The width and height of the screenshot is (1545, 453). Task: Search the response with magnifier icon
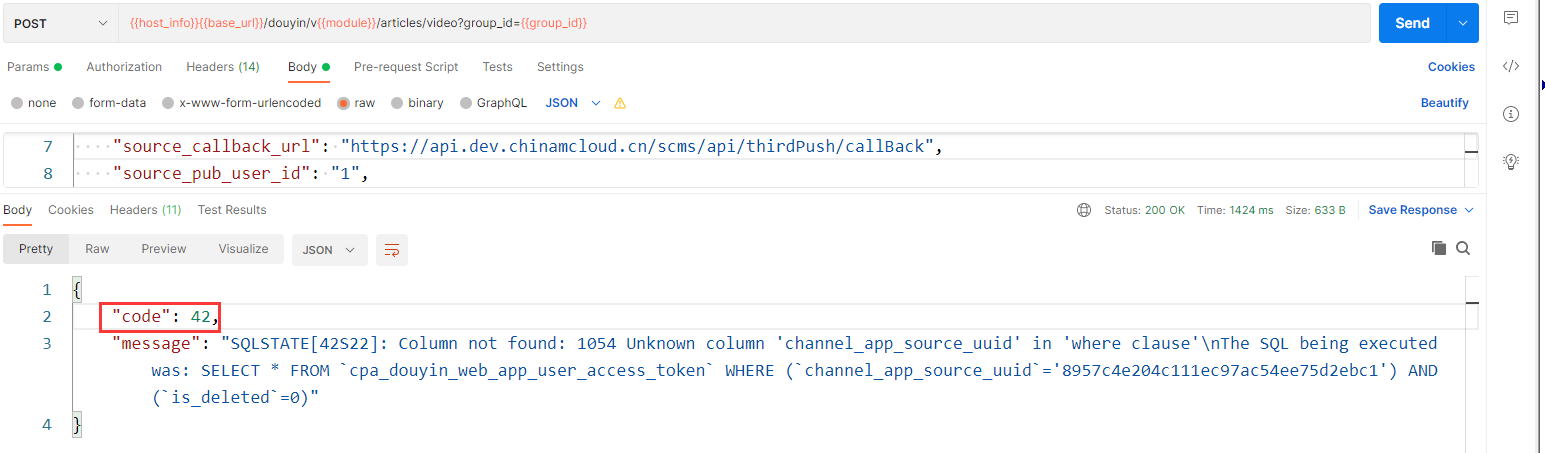tap(1463, 248)
